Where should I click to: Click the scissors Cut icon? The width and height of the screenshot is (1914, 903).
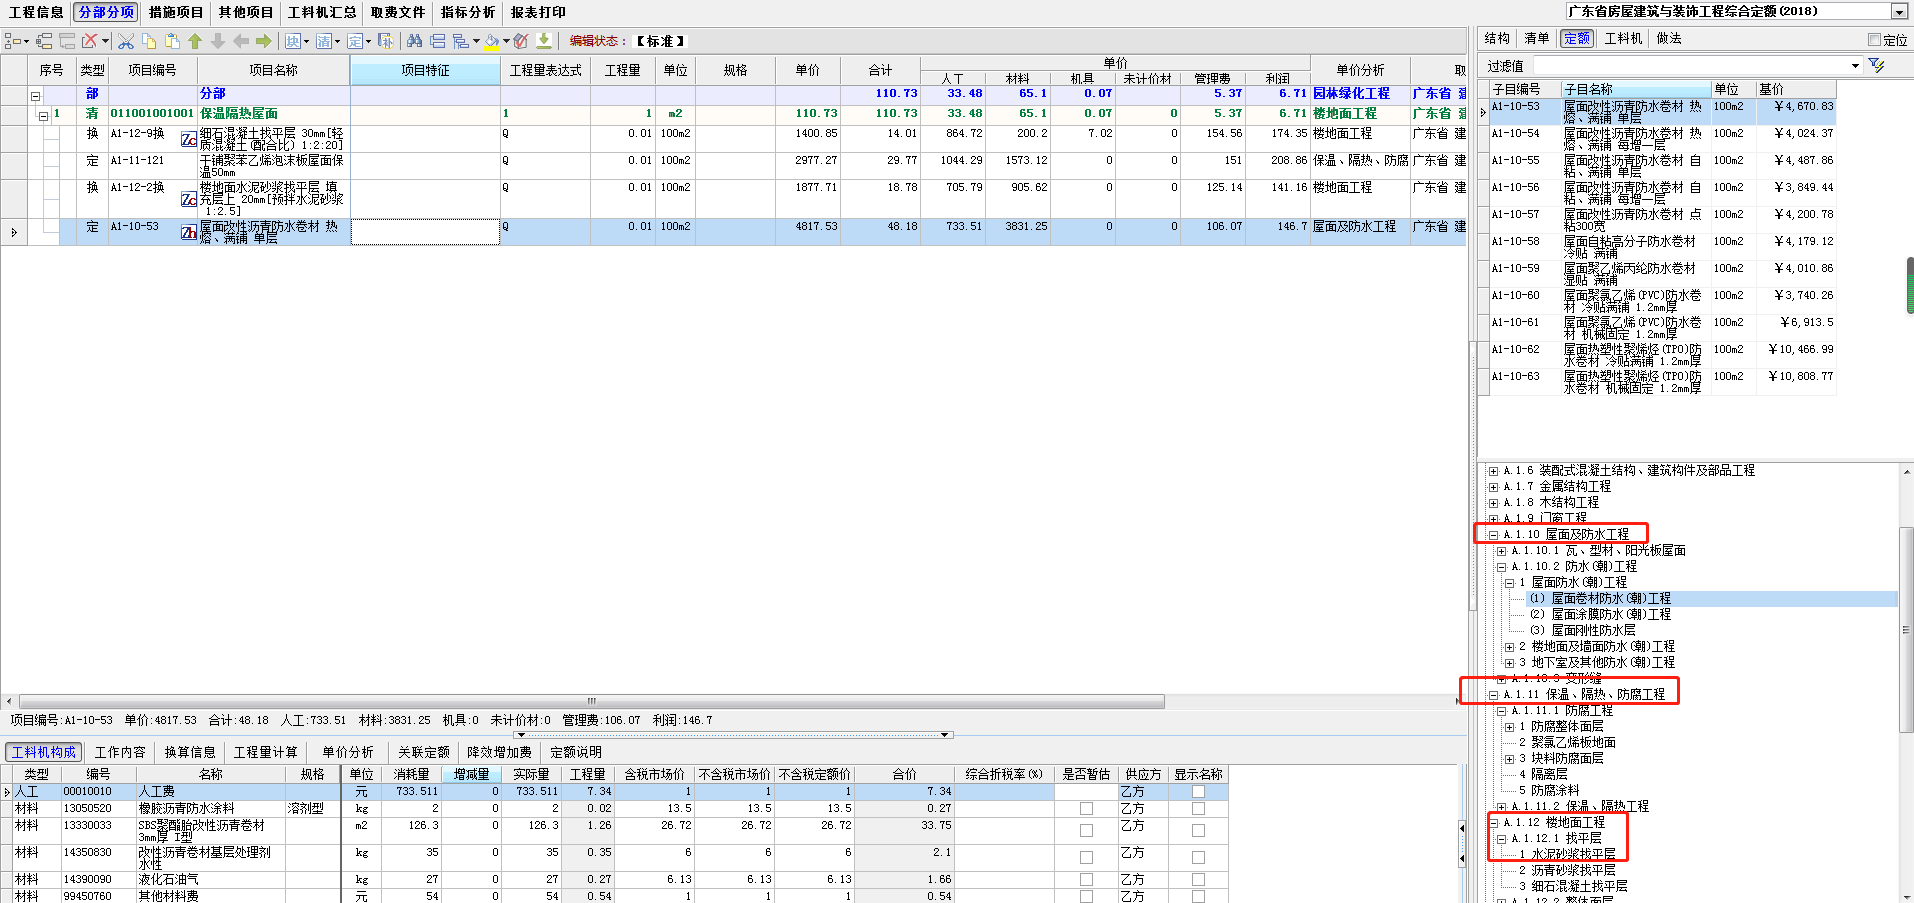click(x=126, y=41)
